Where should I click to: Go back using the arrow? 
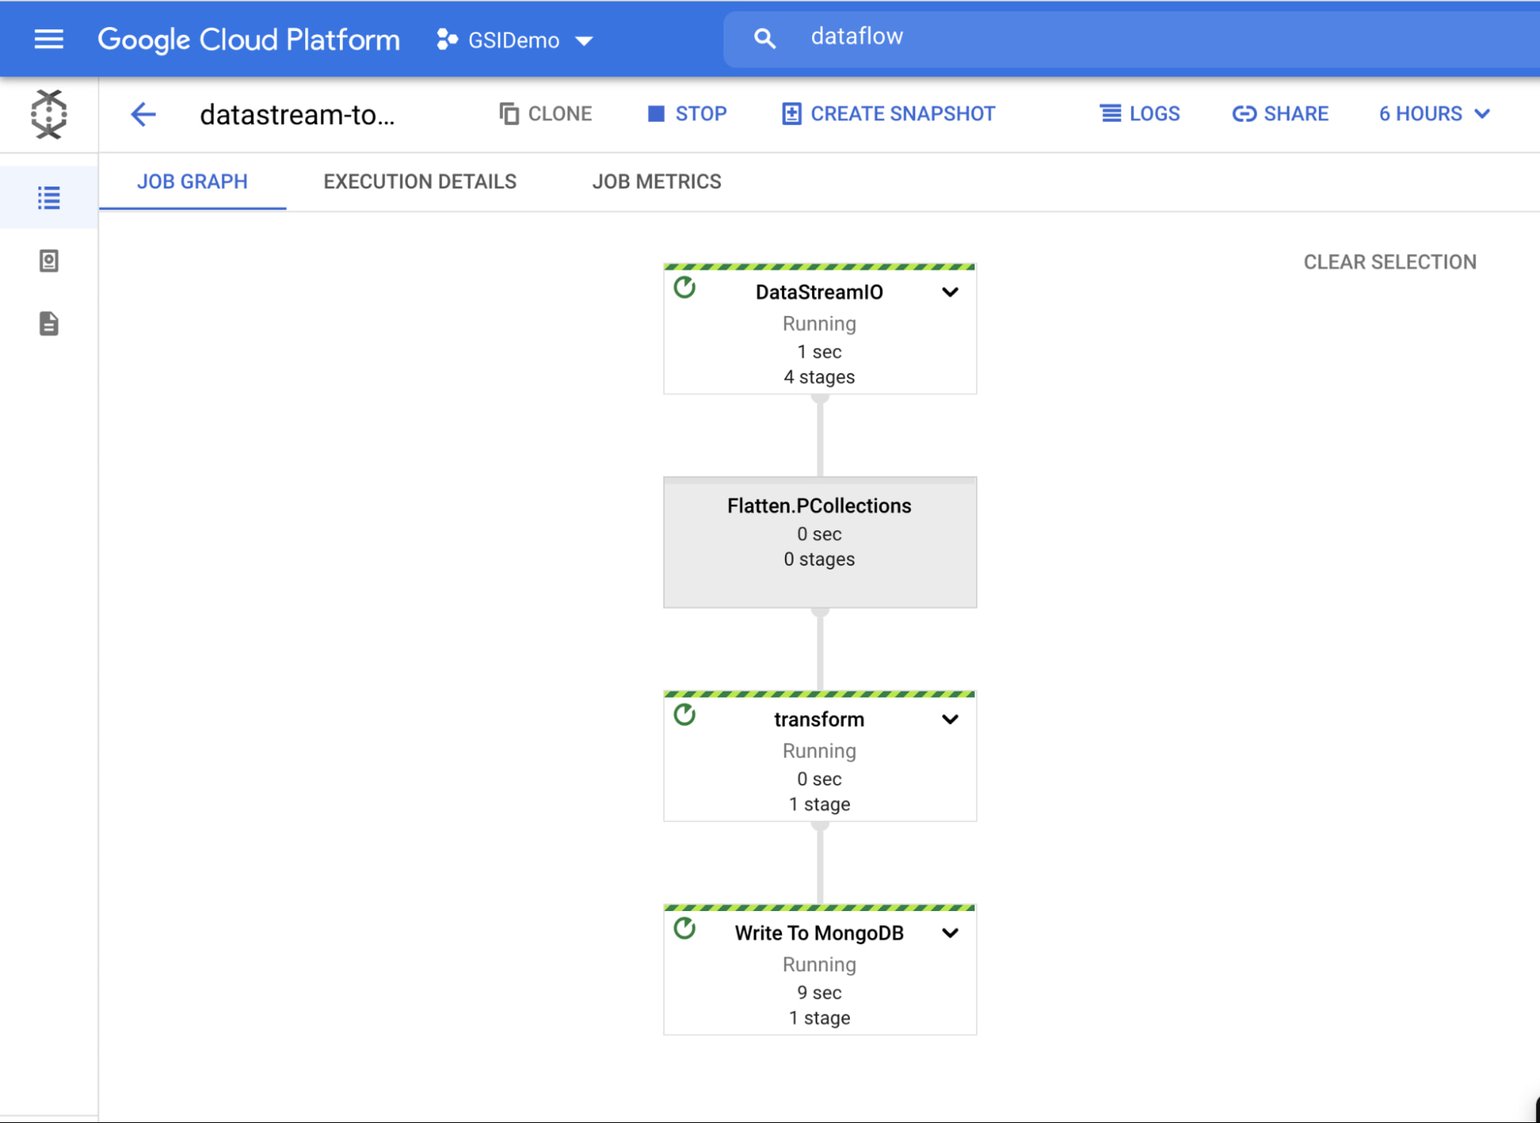point(143,114)
